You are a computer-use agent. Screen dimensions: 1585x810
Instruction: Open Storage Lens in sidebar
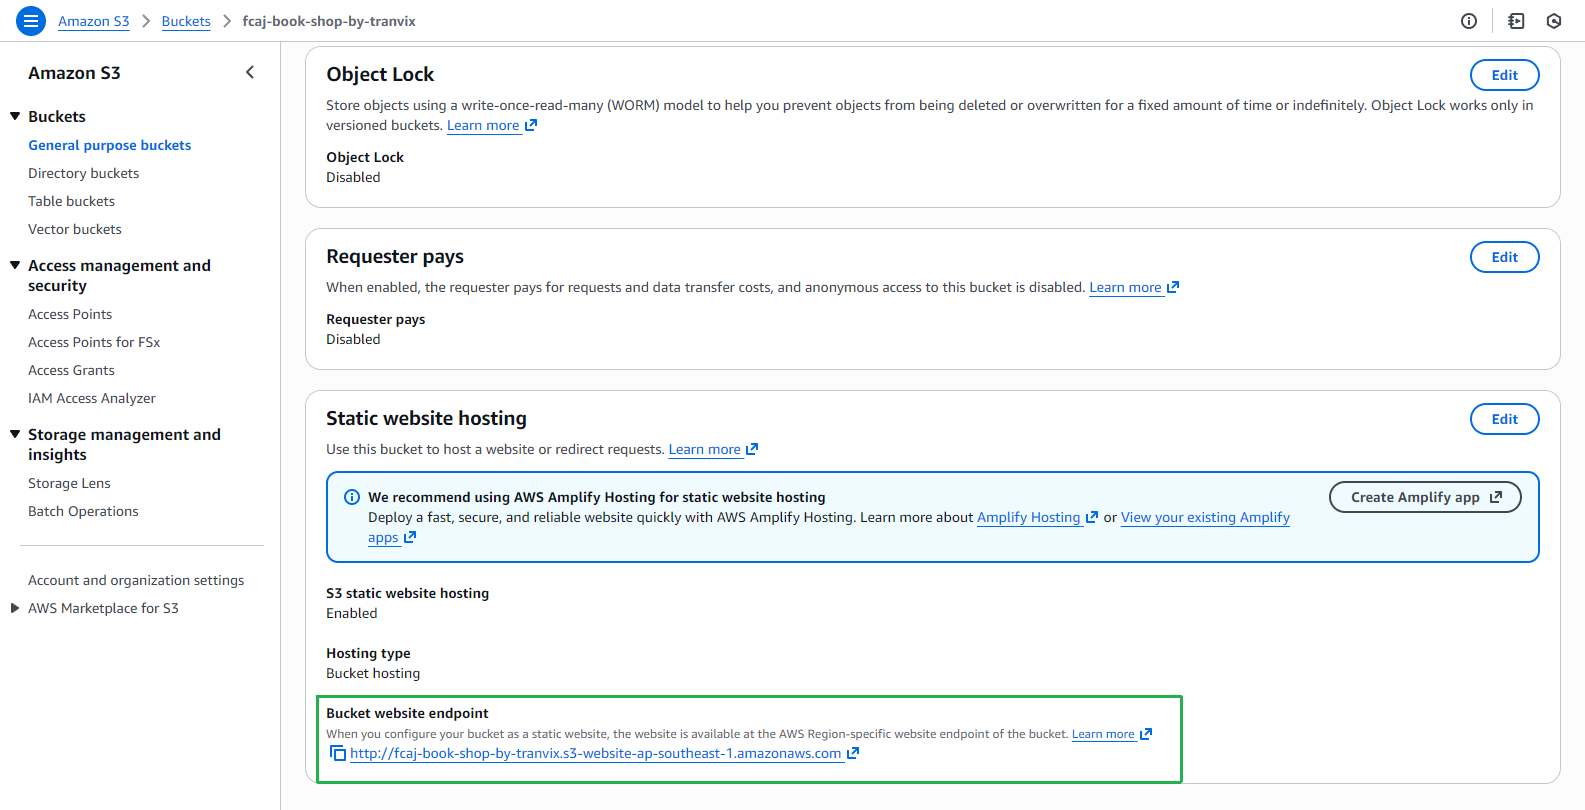(x=70, y=483)
